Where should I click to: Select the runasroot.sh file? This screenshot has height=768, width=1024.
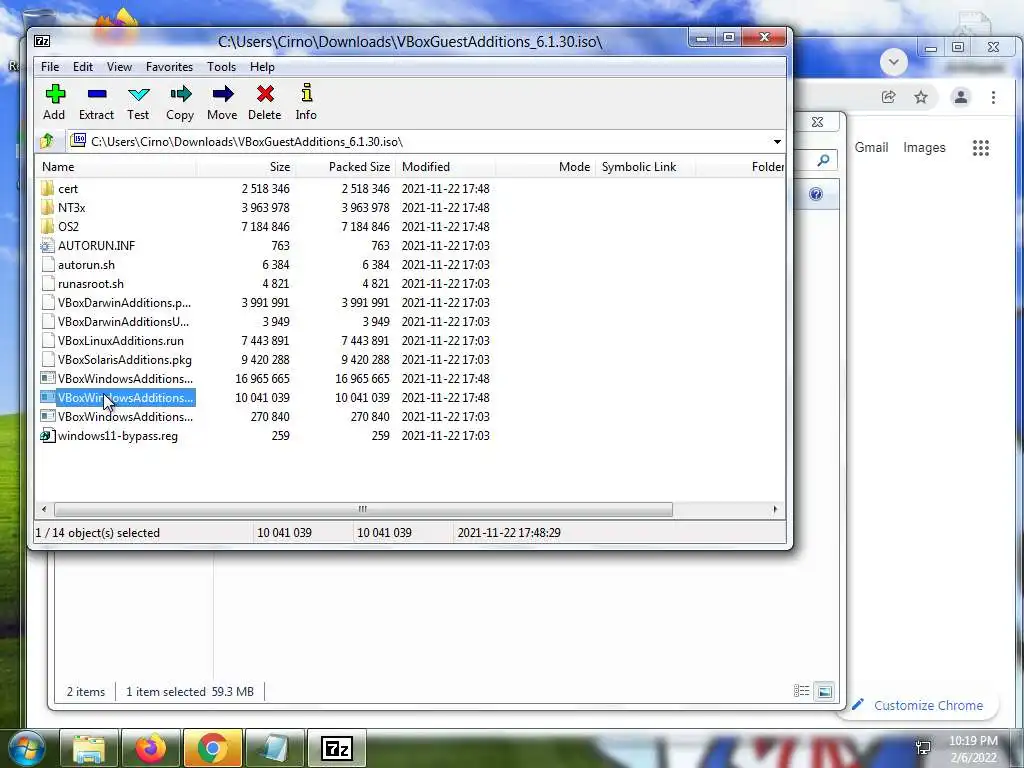click(x=91, y=283)
